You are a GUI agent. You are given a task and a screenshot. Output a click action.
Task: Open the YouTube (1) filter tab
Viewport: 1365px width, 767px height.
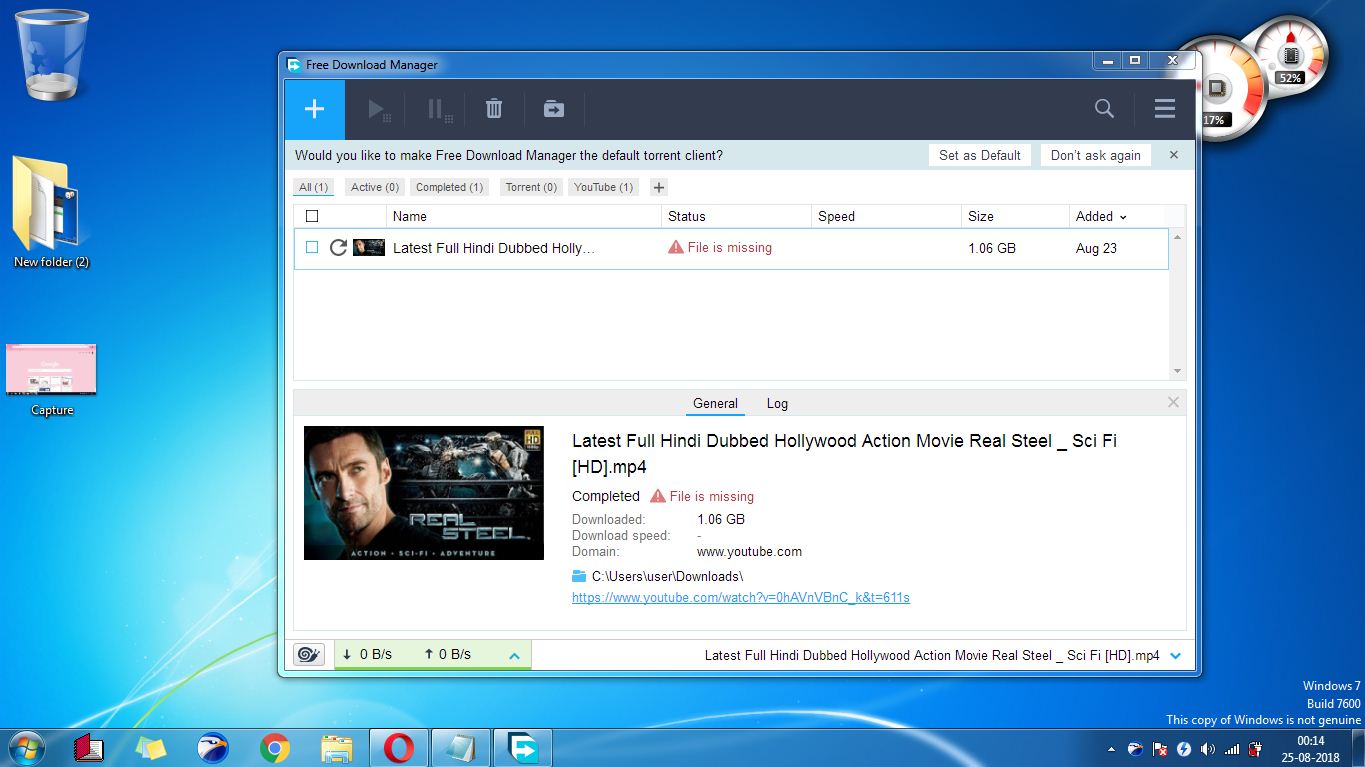coord(602,187)
